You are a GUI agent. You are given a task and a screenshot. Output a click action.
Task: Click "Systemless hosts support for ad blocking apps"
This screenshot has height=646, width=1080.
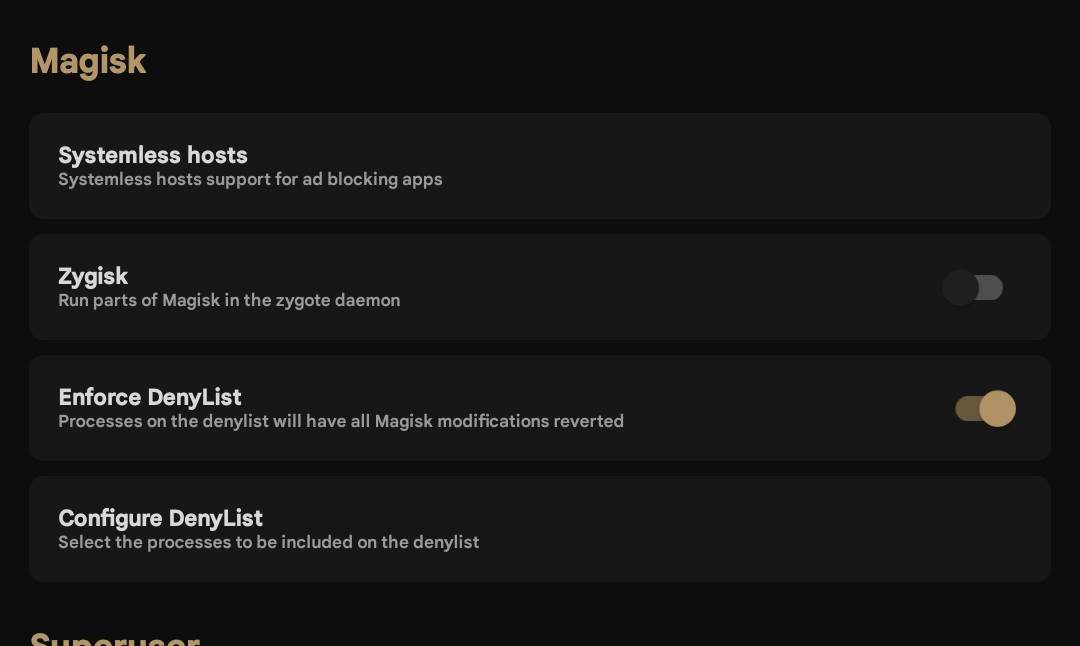coord(250,180)
